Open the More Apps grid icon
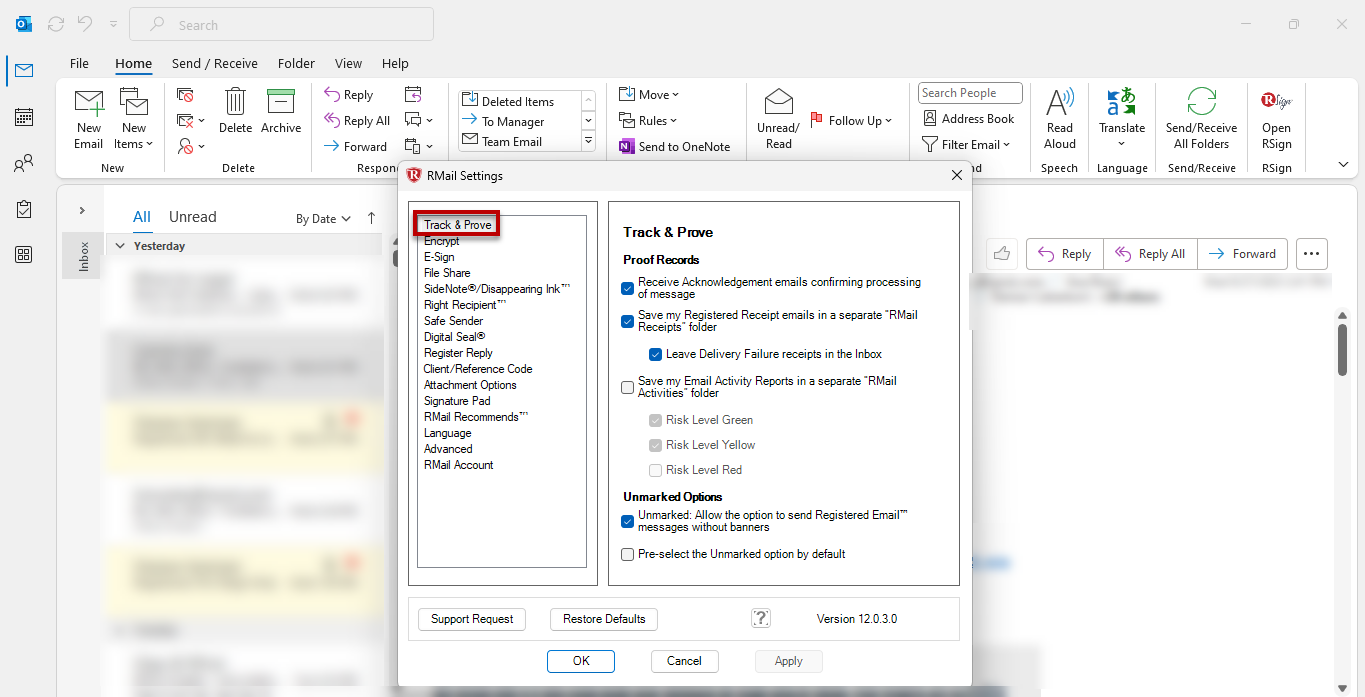 (x=23, y=255)
